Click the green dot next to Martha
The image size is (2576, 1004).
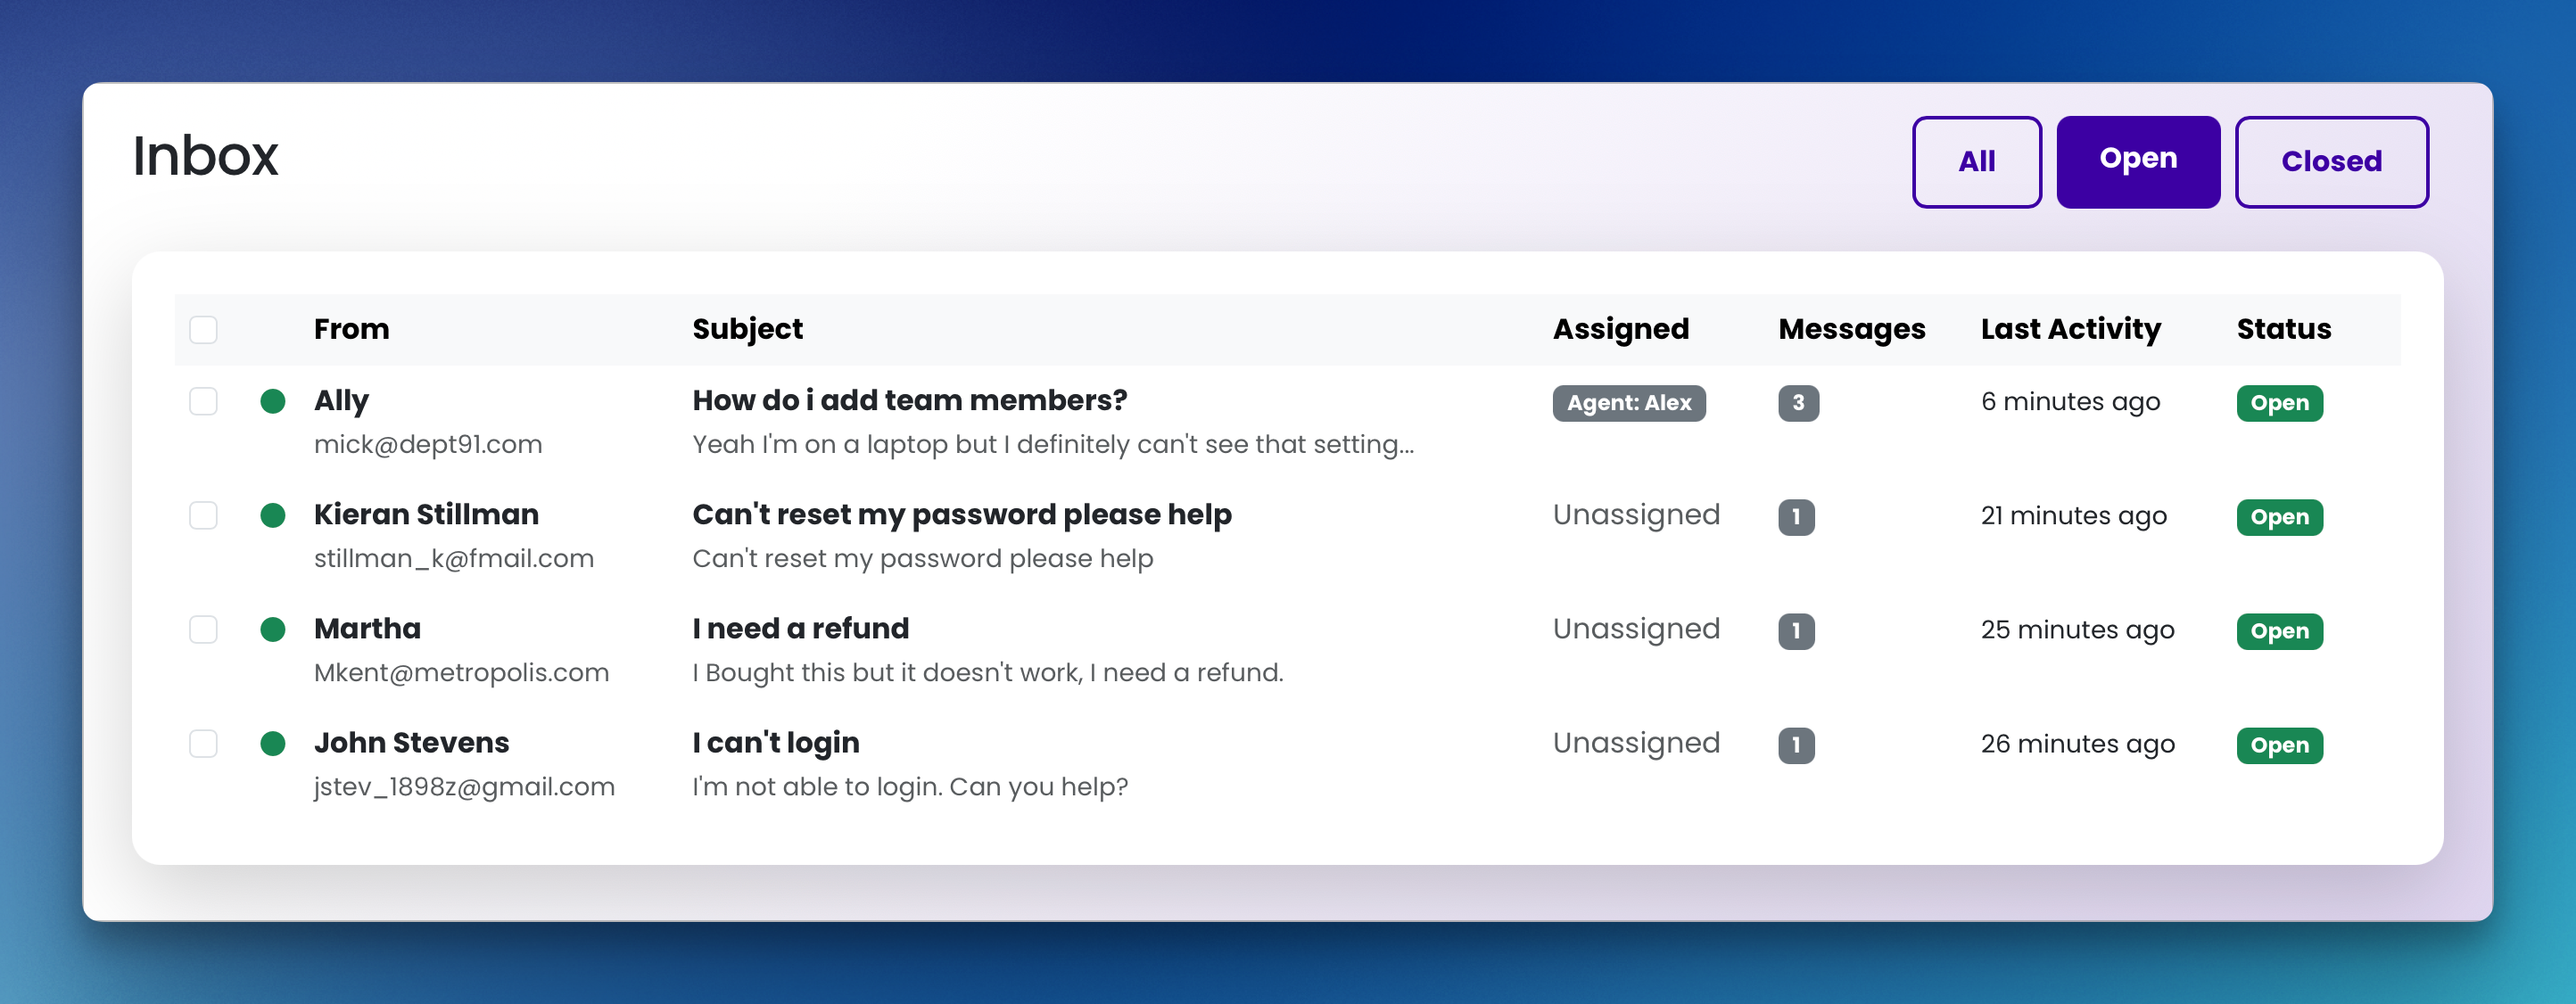coord(273,630)
